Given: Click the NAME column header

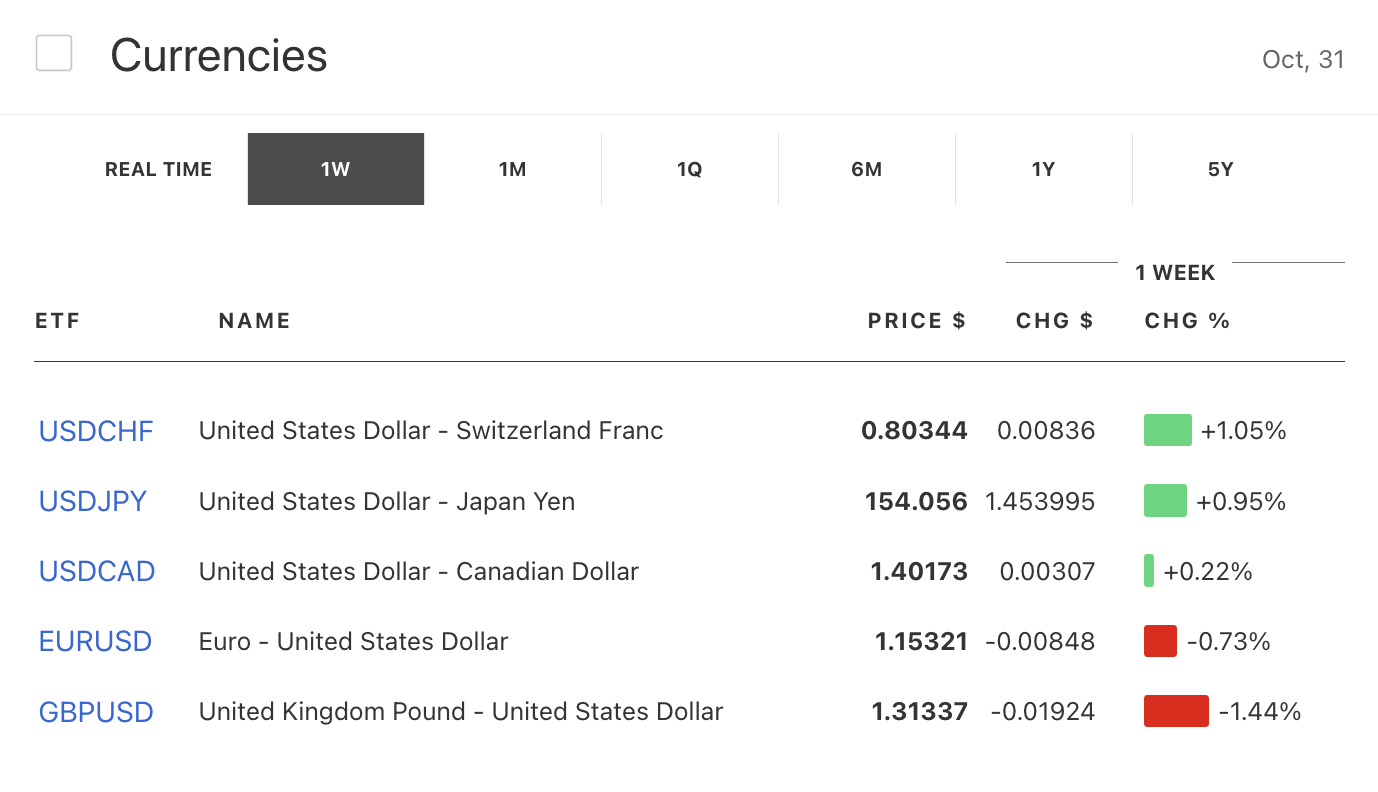Looking at the screenshot, I should [254, 321].
